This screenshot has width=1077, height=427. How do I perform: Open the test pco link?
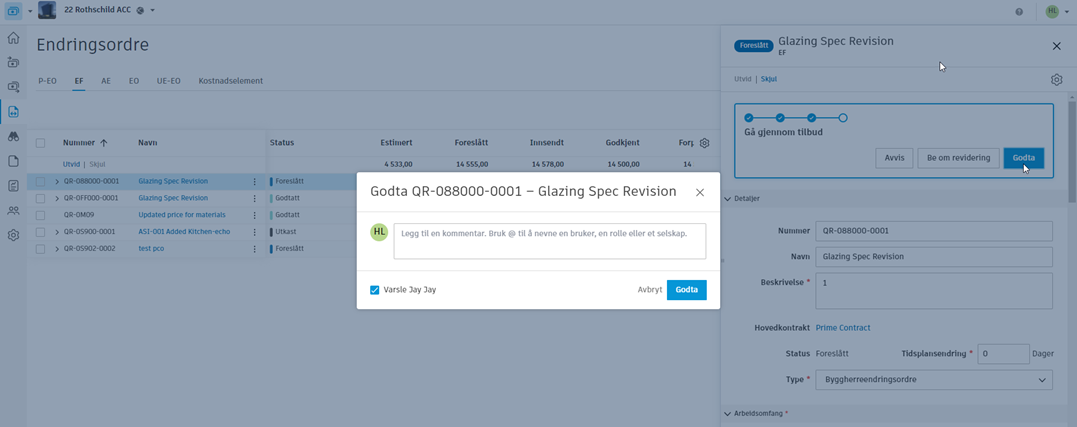click(151, 249)
